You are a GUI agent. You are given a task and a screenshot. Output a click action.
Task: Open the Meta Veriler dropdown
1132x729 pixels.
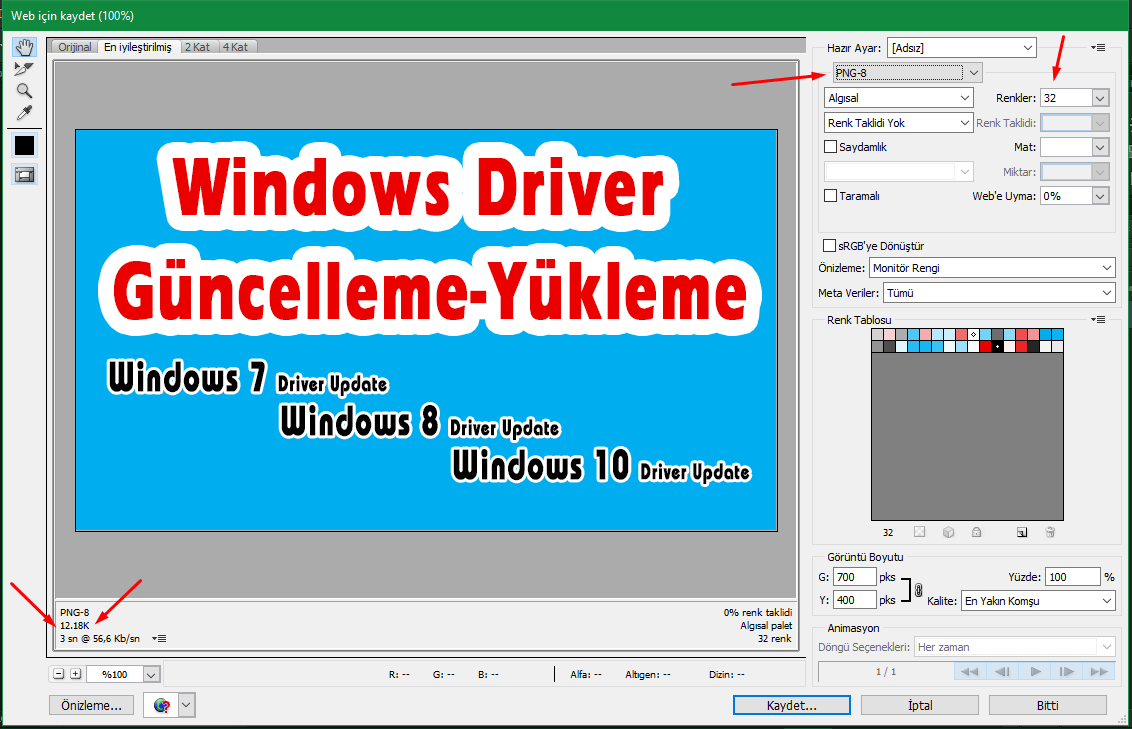tap(999, 293)
